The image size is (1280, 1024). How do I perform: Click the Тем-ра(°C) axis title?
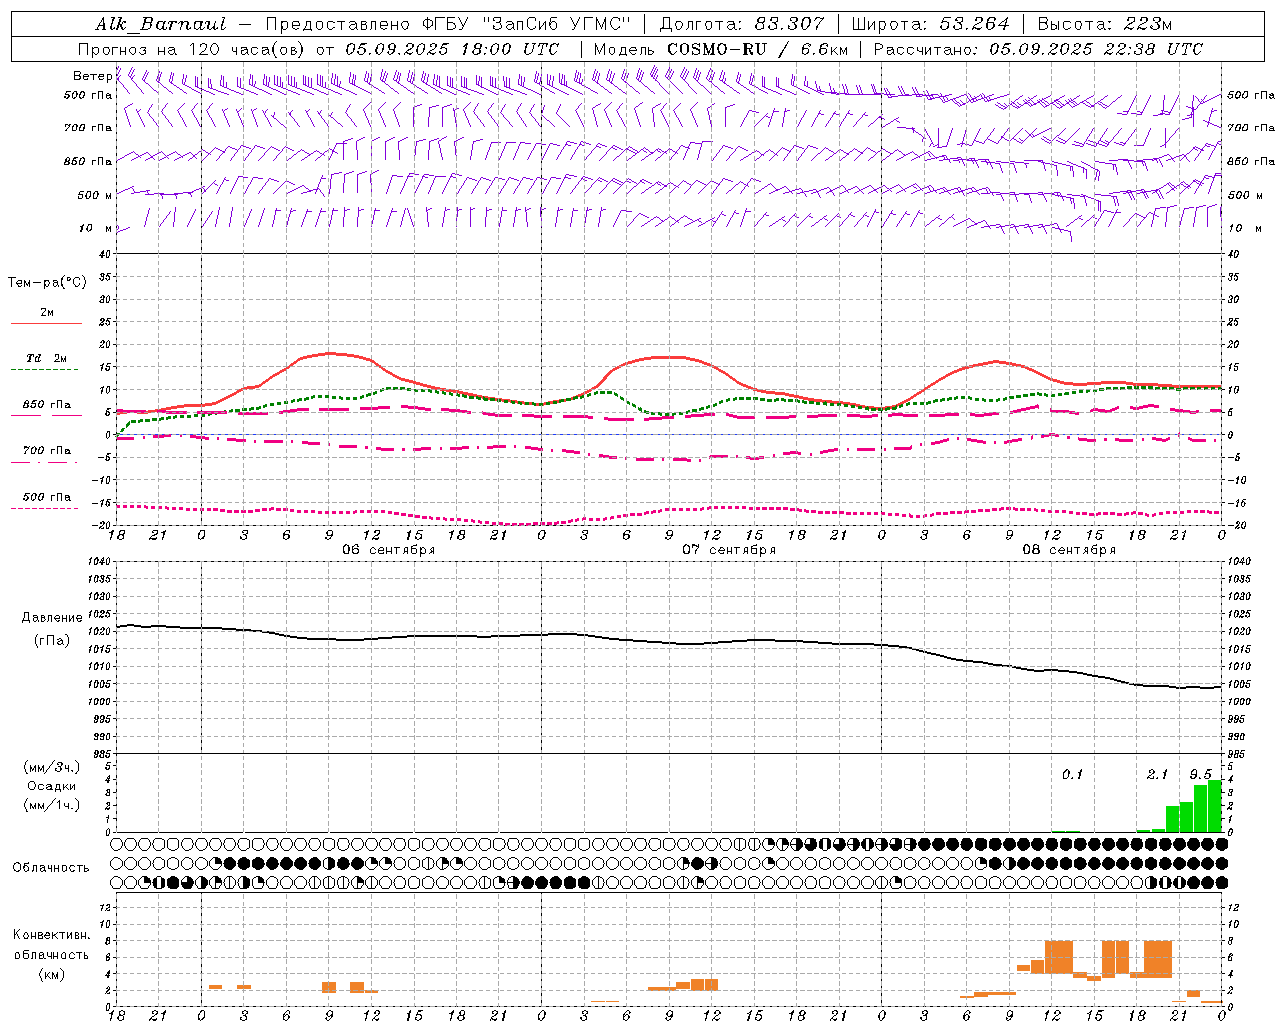click(47, 283)
